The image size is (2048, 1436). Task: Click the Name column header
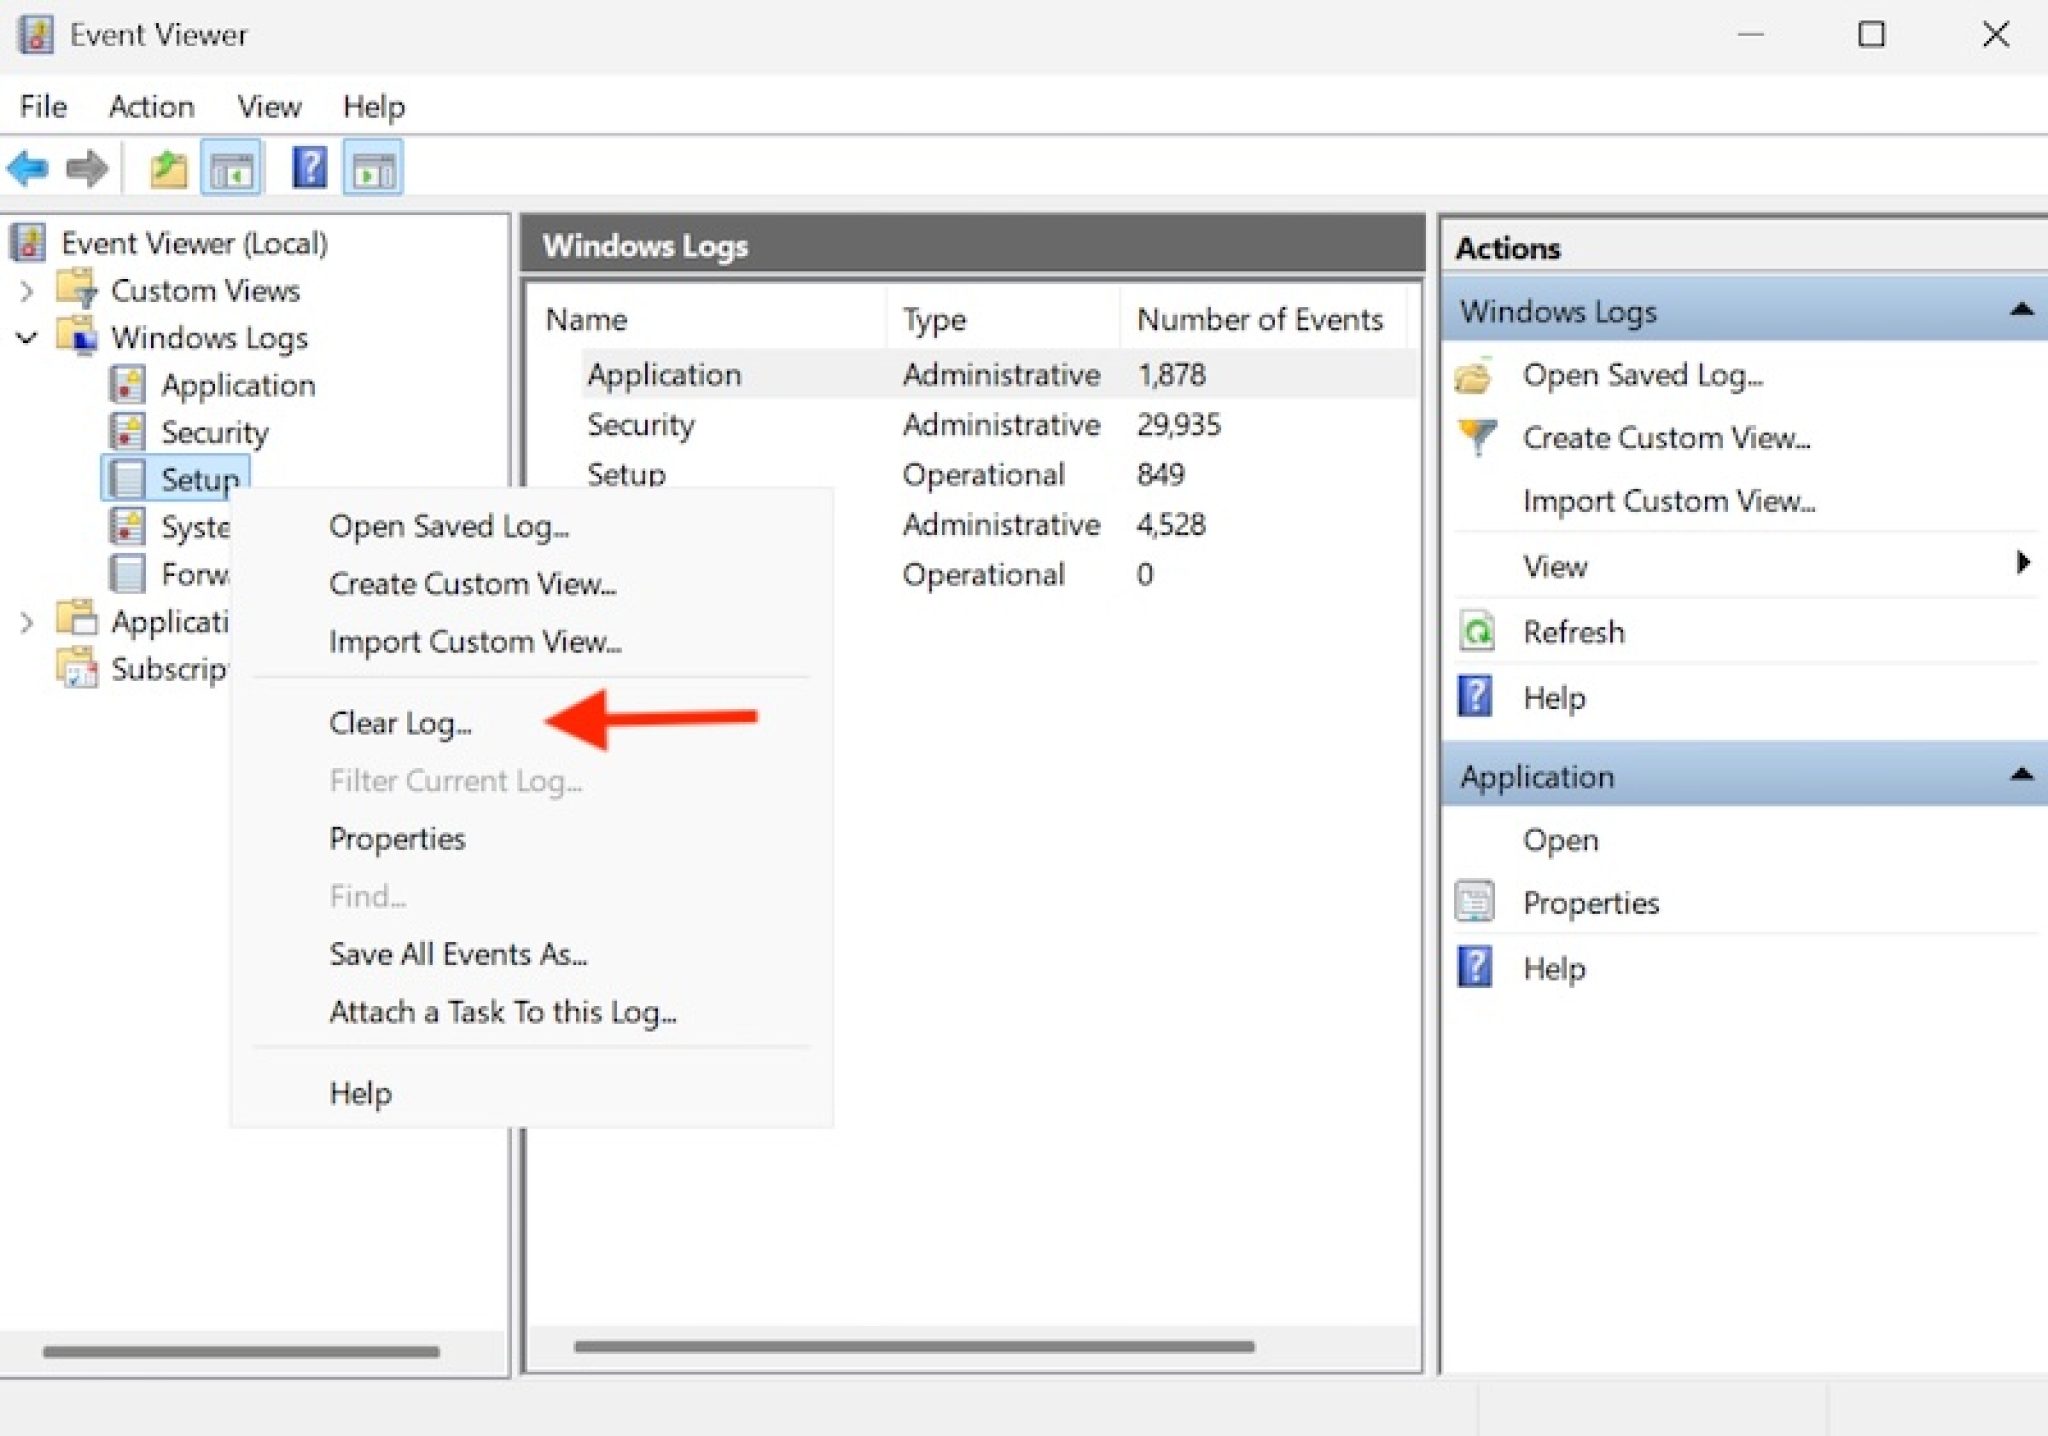pyautogui.click(x=586, y=319)
